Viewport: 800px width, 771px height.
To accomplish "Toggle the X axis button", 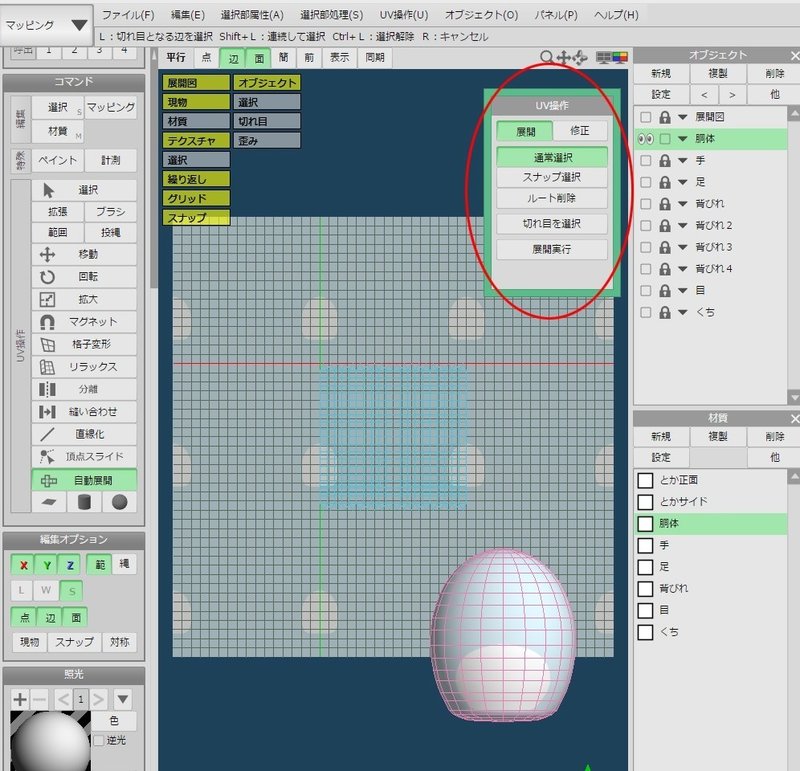I will point(23,564).
